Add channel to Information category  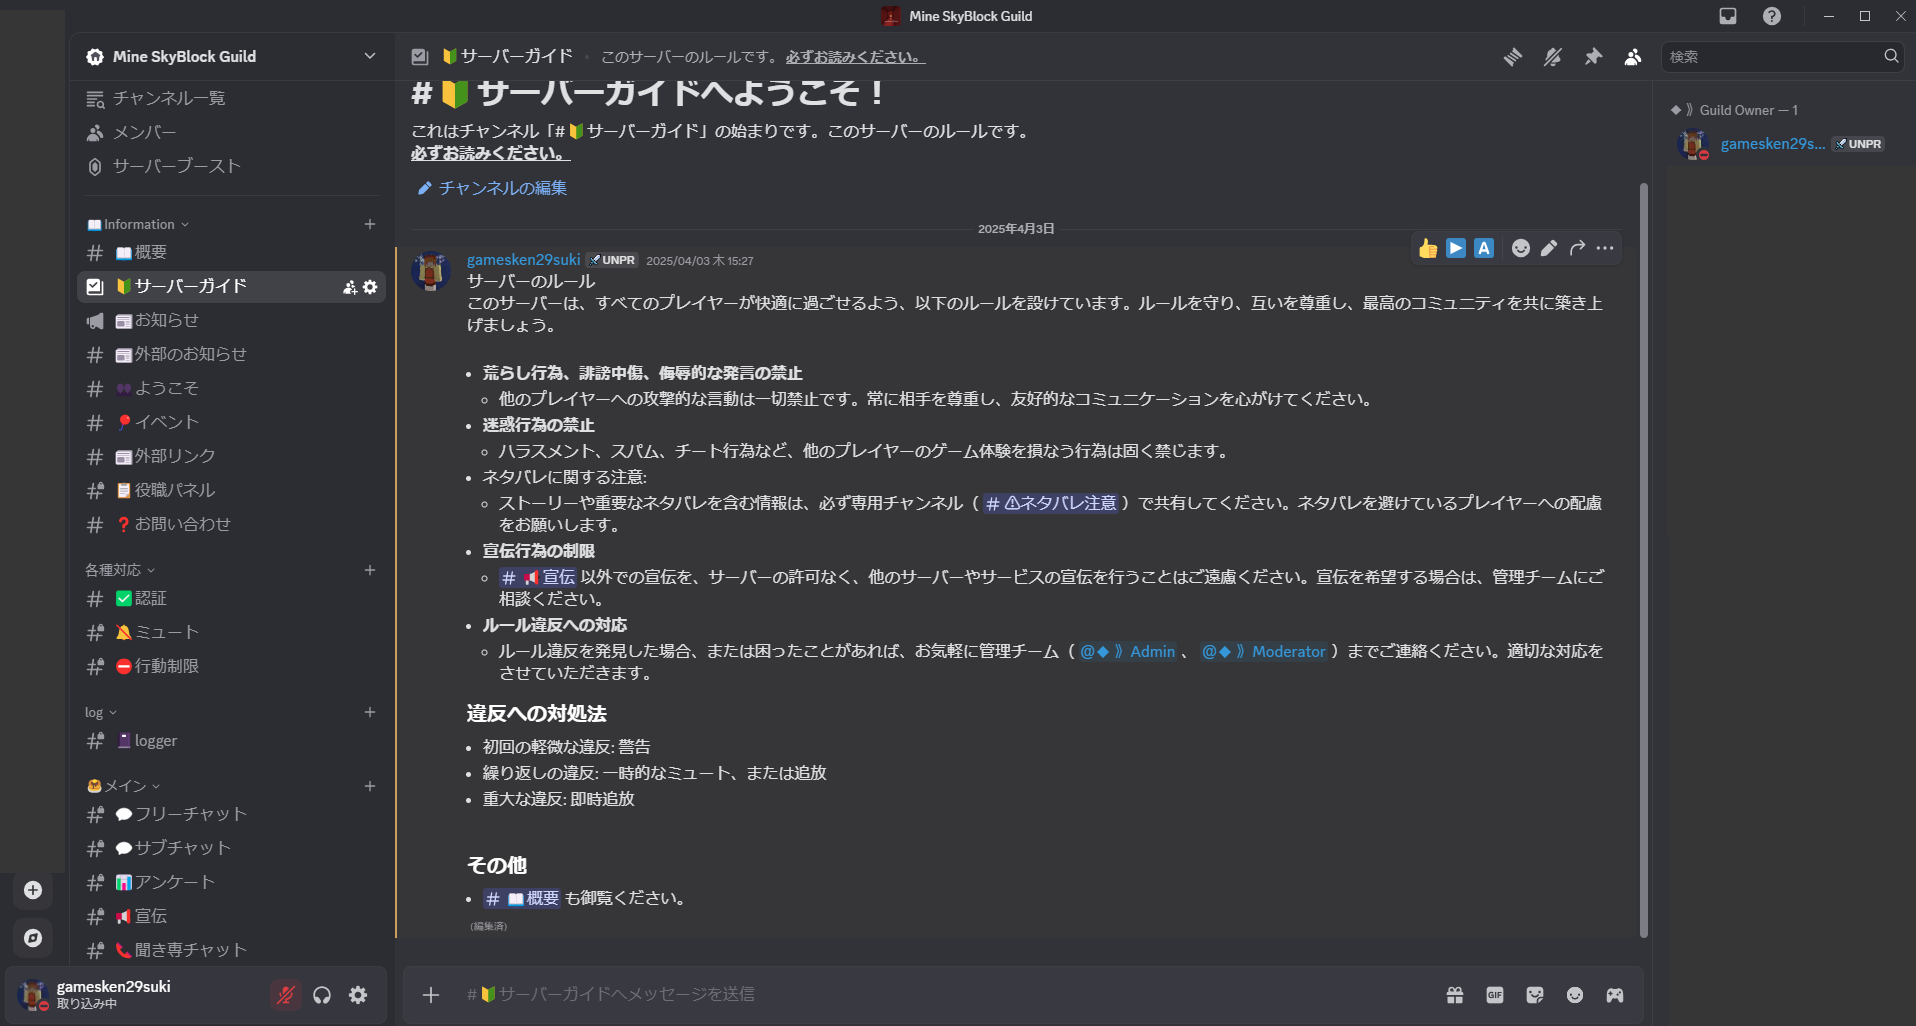[370, 224]
